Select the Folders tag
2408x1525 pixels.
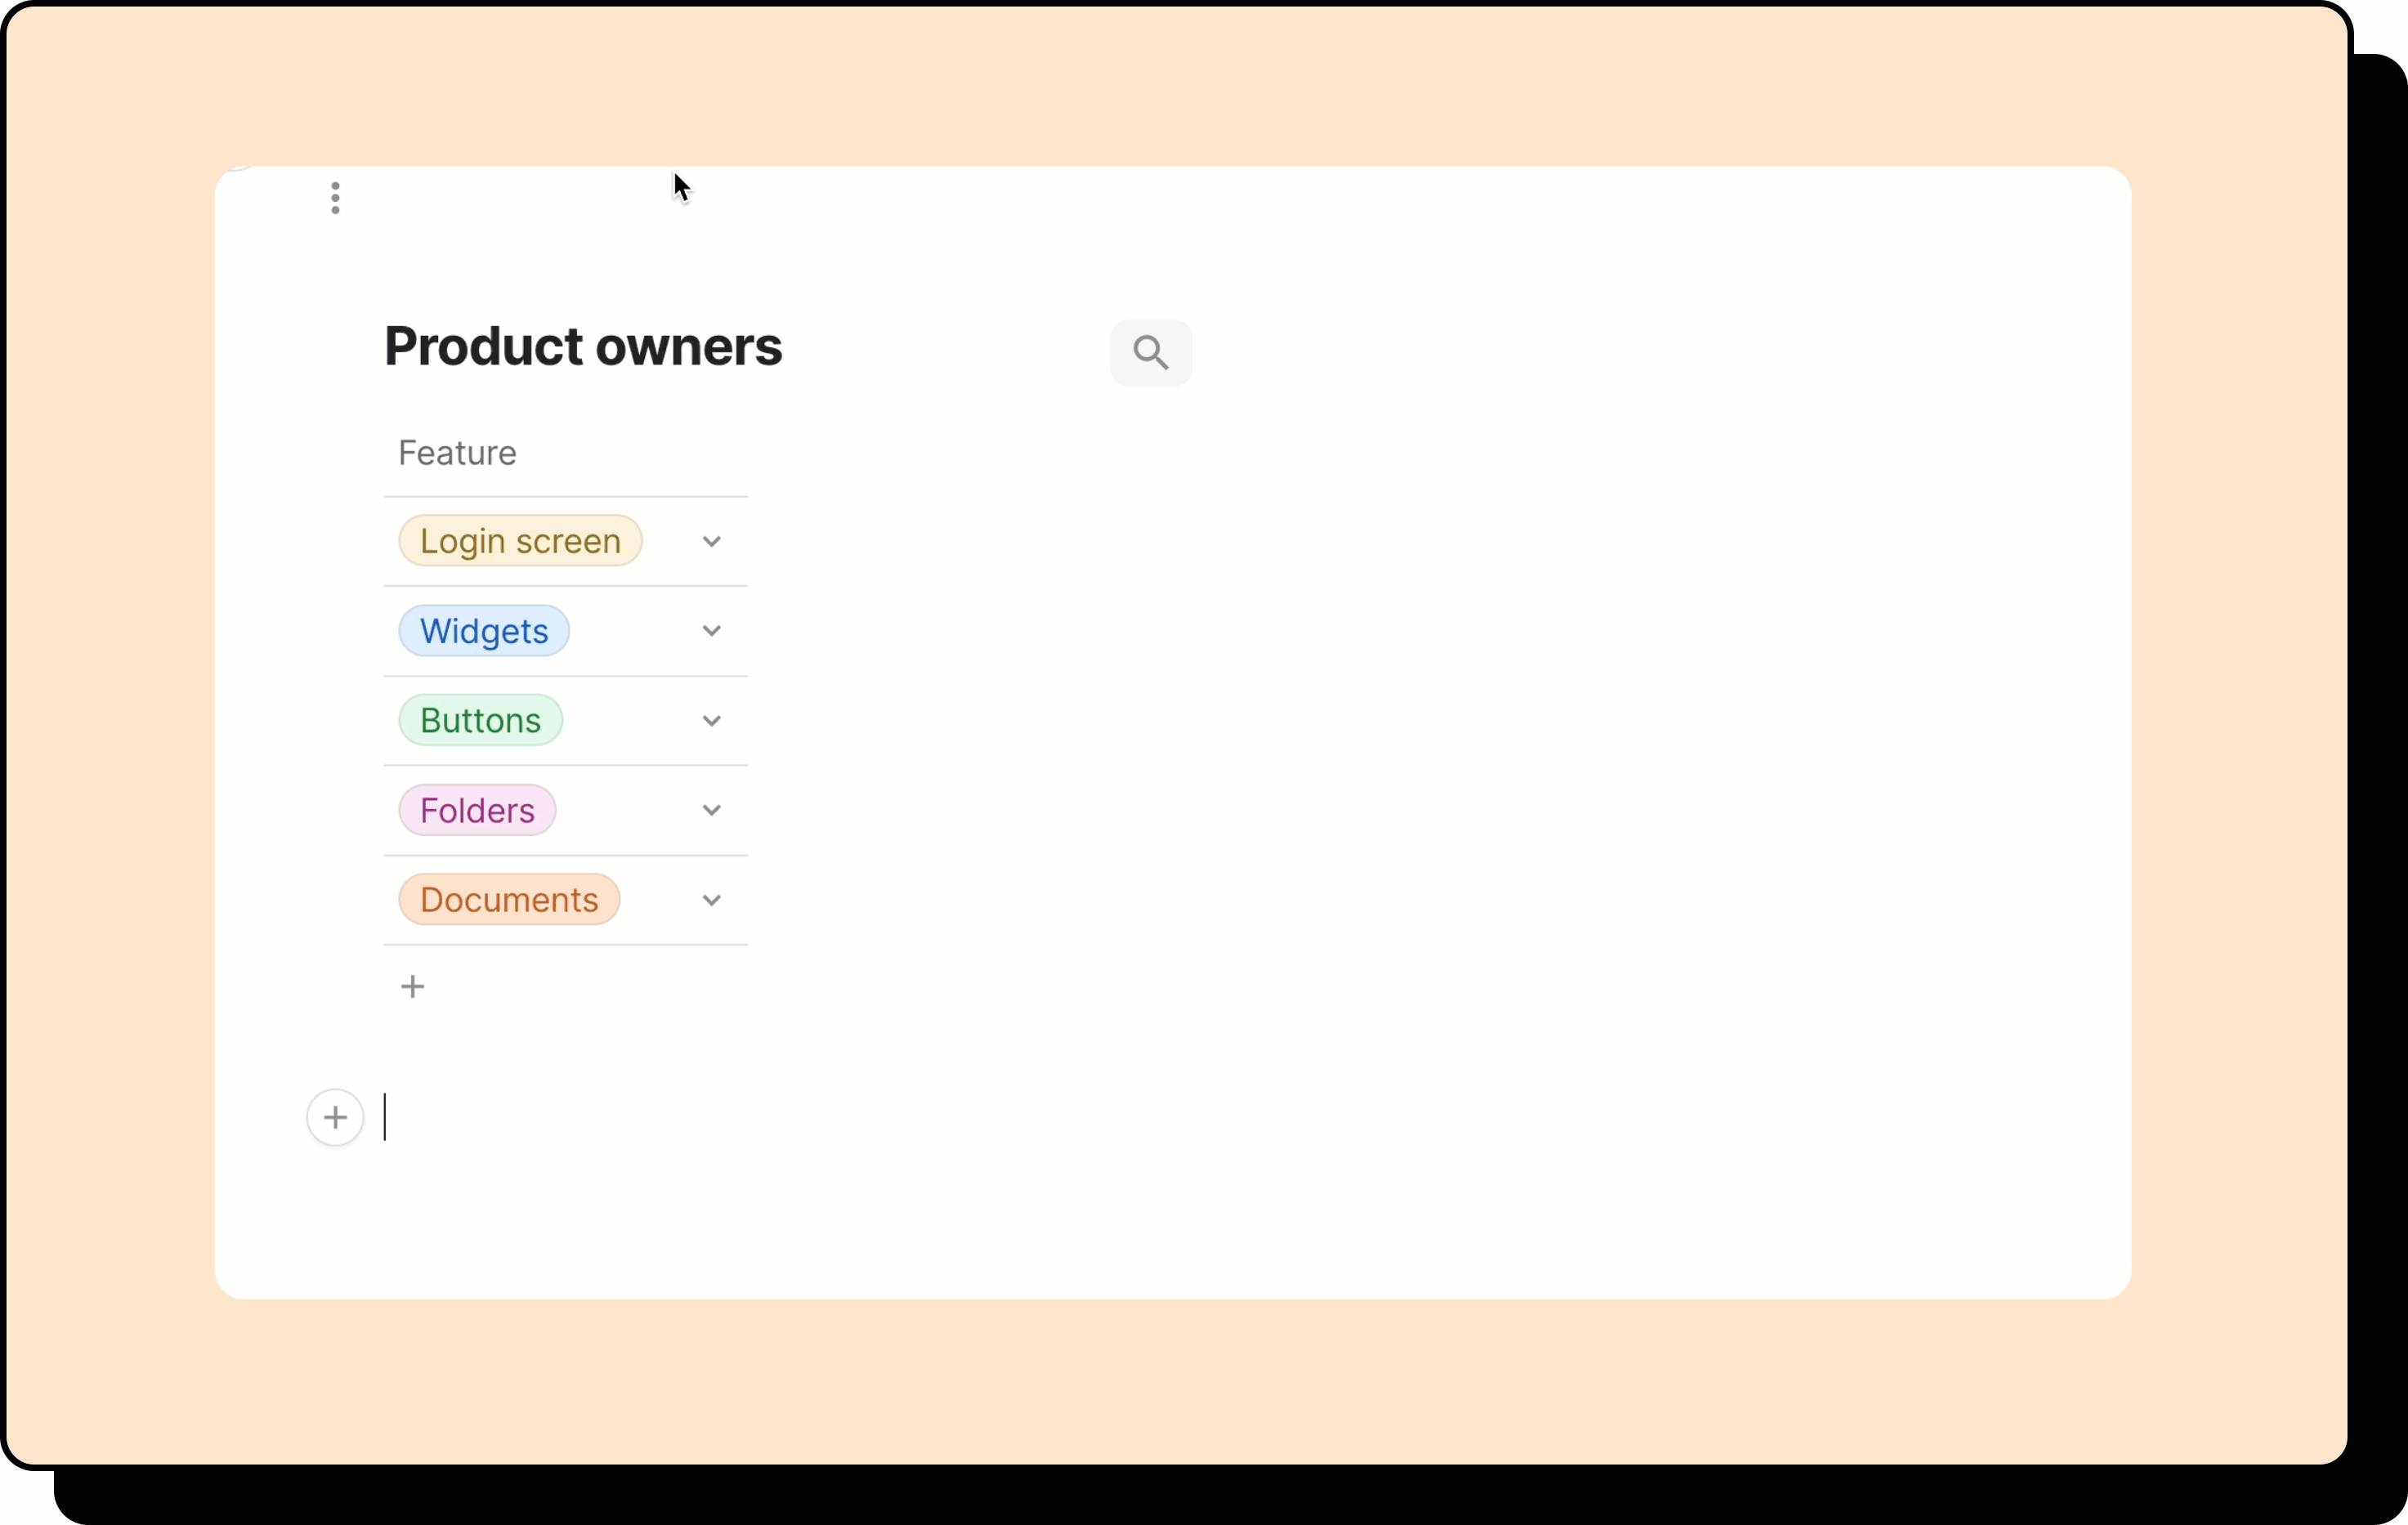click(477, 809)
